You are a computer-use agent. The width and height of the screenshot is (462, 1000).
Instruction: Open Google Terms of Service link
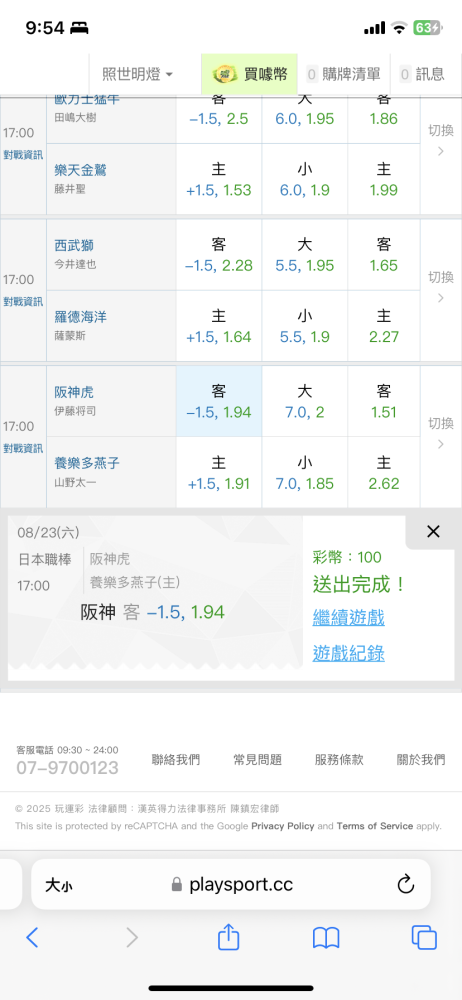pyautogui.click(x=375, y=826)
